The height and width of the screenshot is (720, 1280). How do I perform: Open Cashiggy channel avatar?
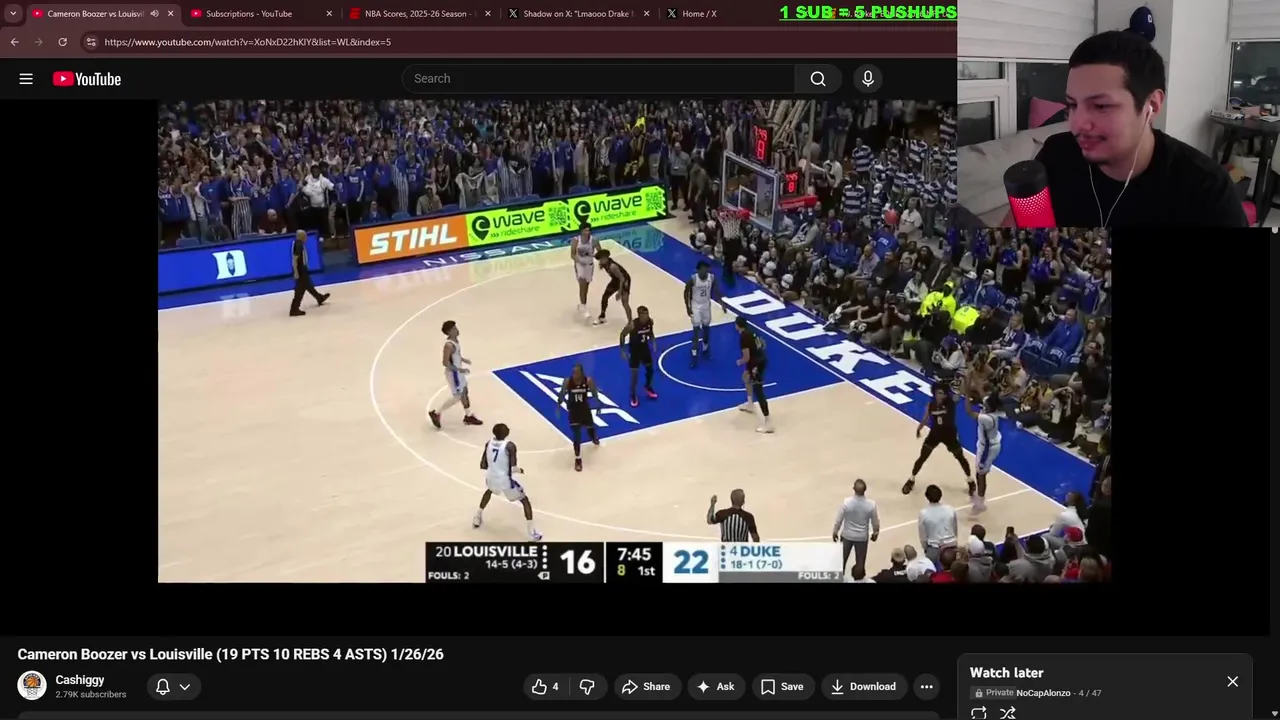click(x=32, y=686)
